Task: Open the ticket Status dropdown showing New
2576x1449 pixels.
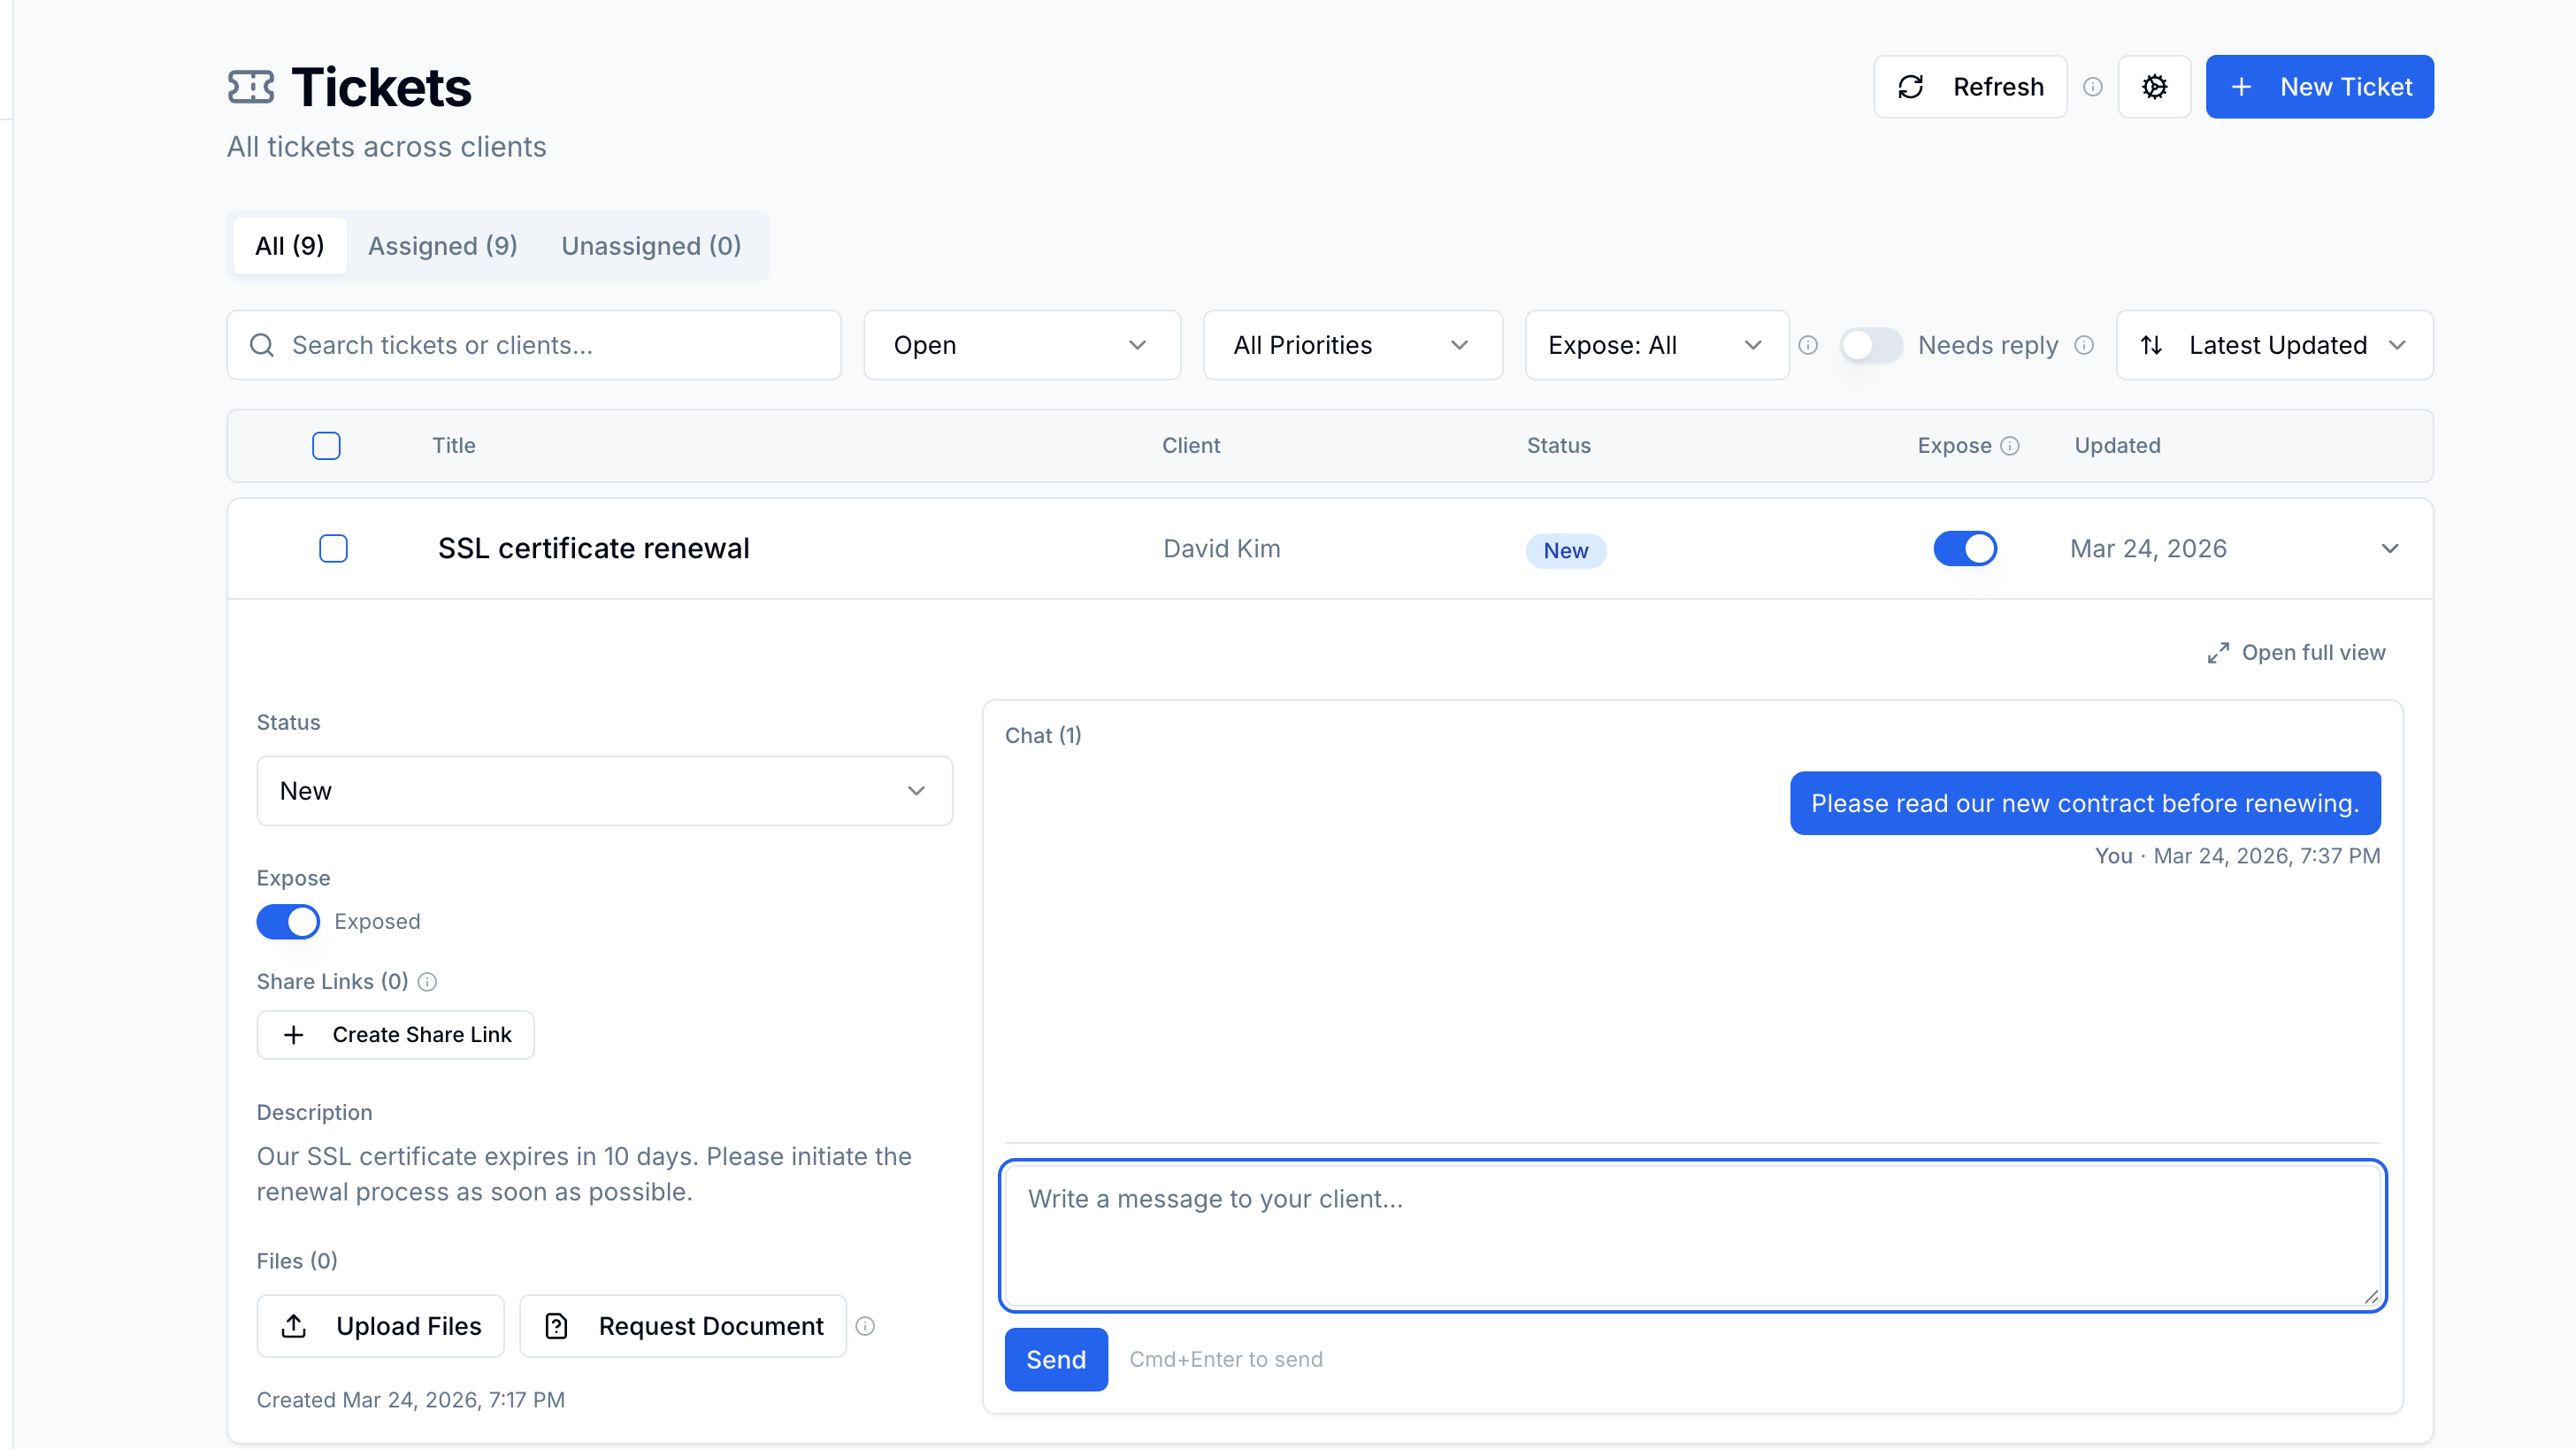Action: click(604, 791)
